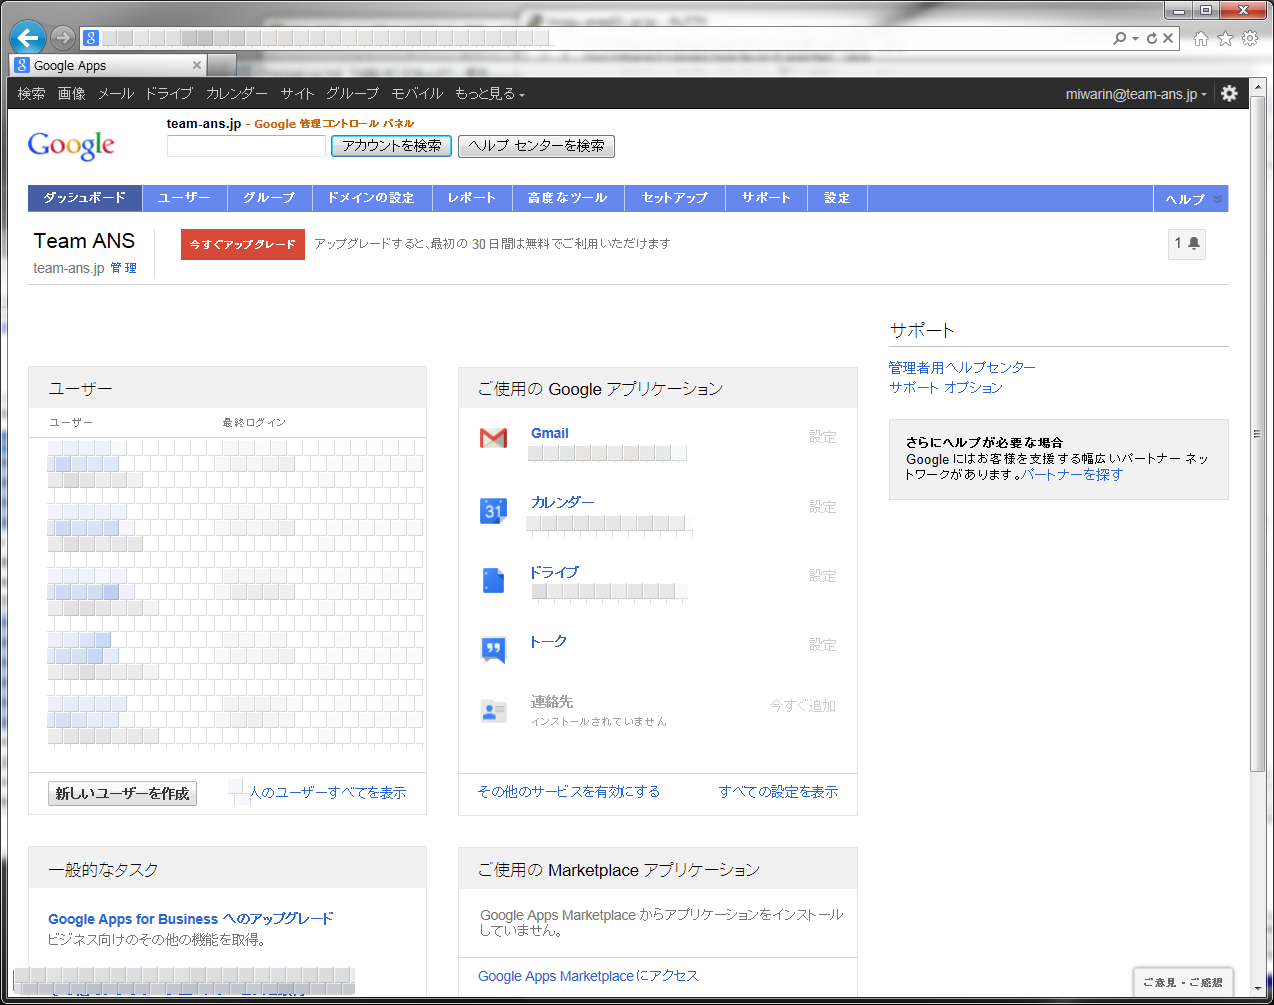This screenshot has height=1005, width=1274.
Task: Click the Talk chat icon
Action: coord(493,649)
